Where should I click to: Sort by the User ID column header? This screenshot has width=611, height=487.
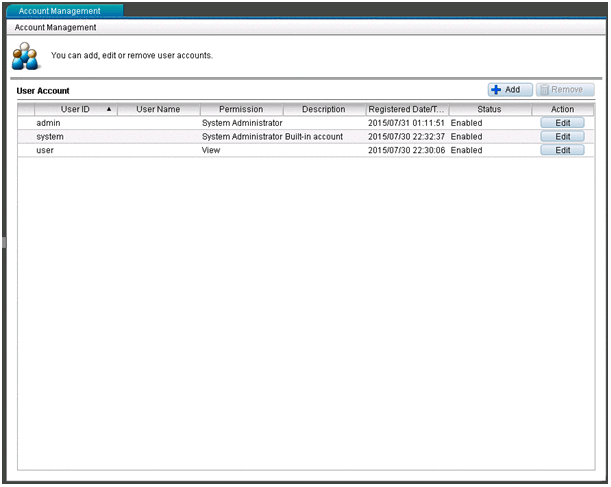coord(75,109)
